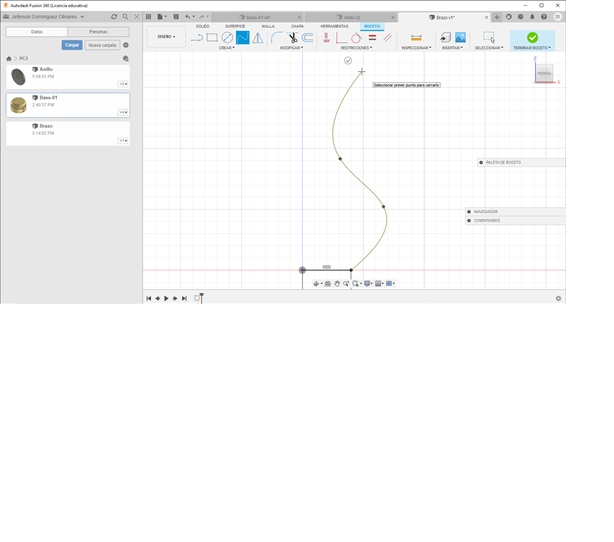Close the data panel
This screenshot has width=614, height=542.
pyautogui.click(x=137, y=17)
